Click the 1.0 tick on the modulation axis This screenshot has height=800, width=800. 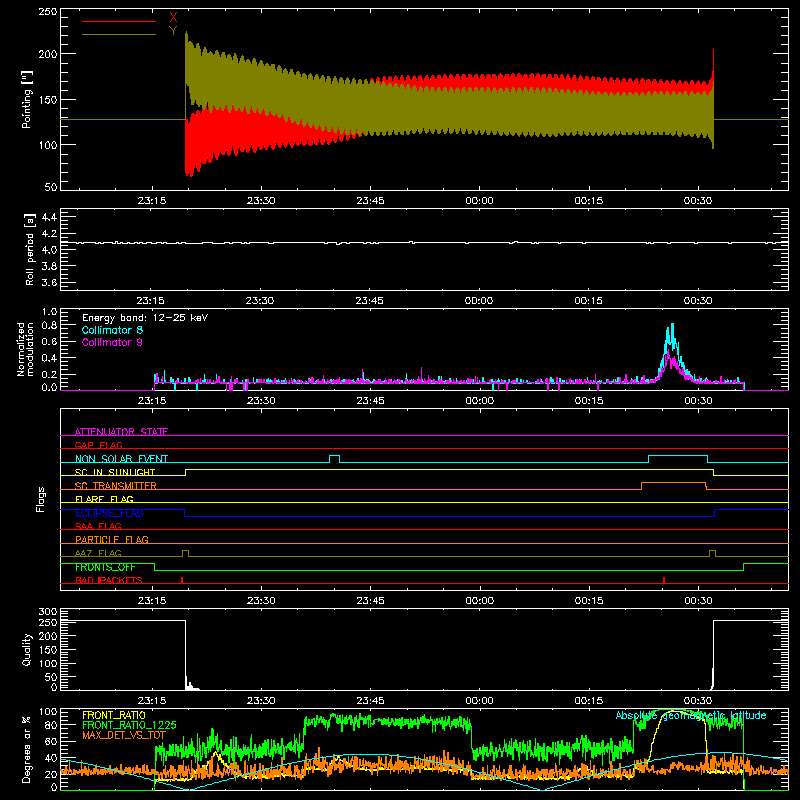point(49,312)
